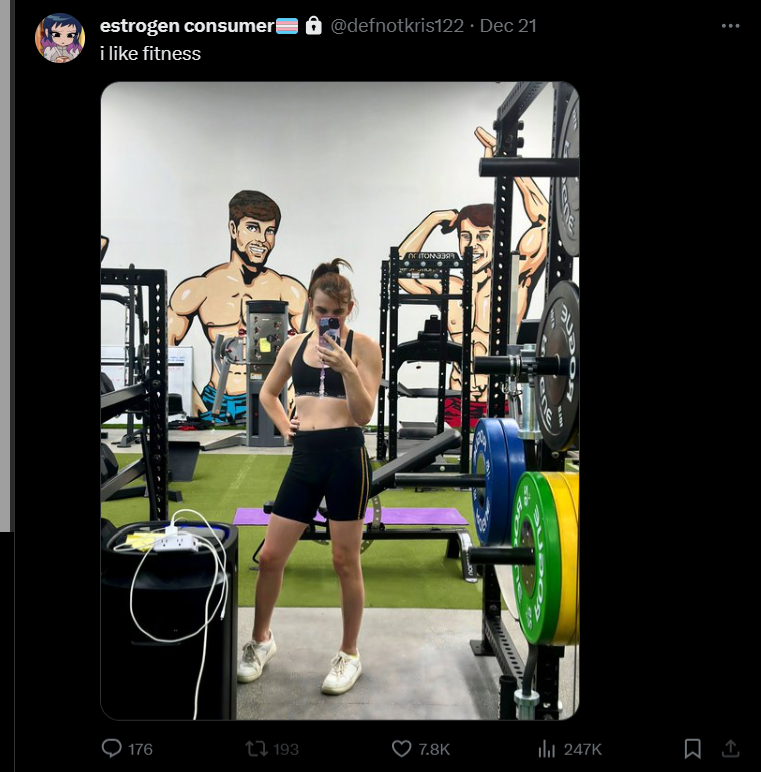Click the share upload arrow icon
The height and width of the screenshot is (772, 761).
pos(730,749)
